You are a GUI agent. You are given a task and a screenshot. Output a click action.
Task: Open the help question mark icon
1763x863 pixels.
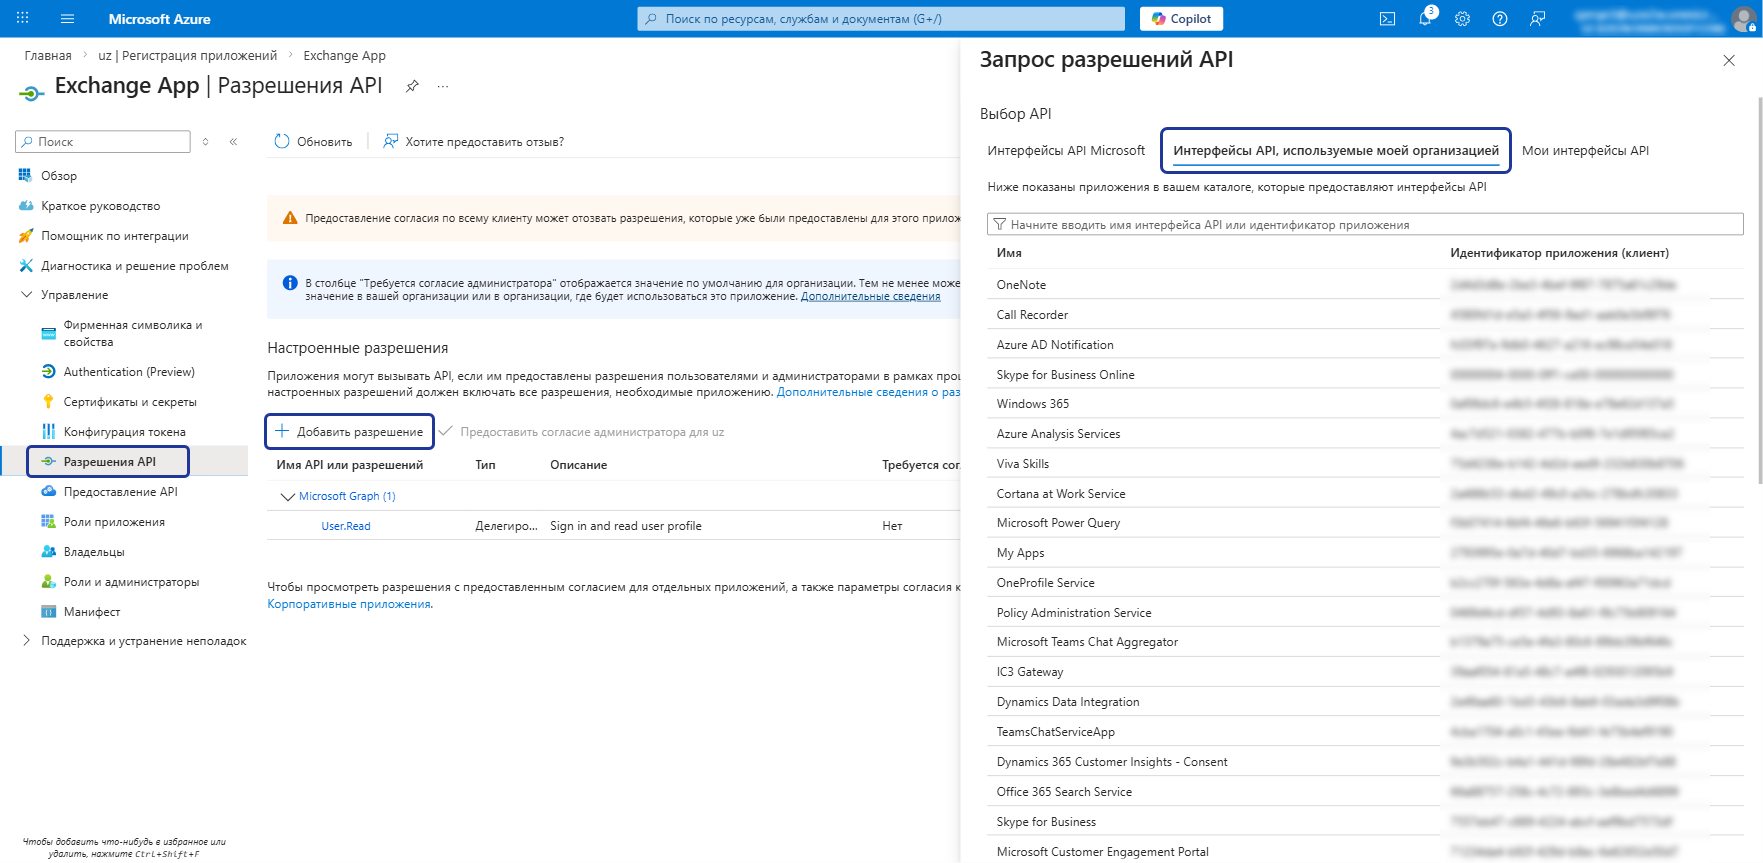pos(1500,19)
